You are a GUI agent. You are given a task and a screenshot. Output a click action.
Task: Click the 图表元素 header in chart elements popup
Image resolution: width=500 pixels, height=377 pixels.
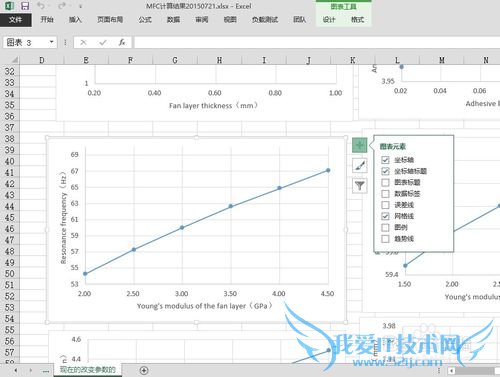(x=393, y=146)
